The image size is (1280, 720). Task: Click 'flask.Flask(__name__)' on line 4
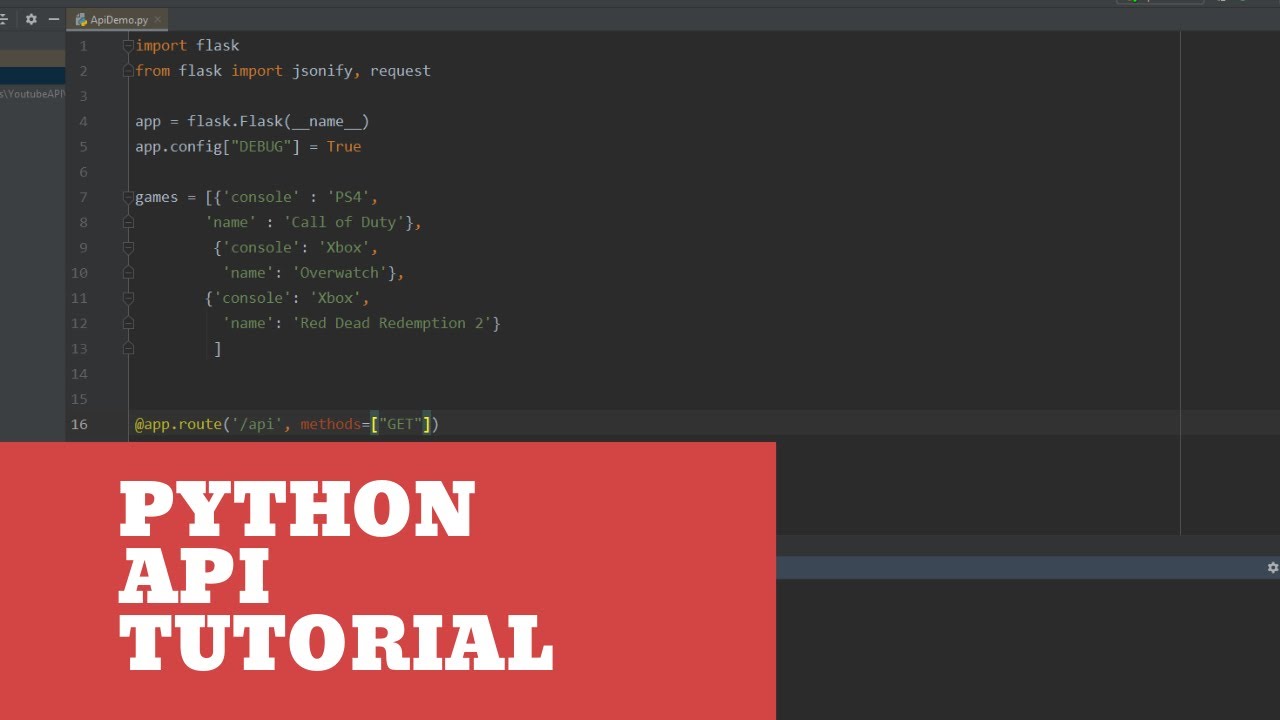click(x=278, y=121)
